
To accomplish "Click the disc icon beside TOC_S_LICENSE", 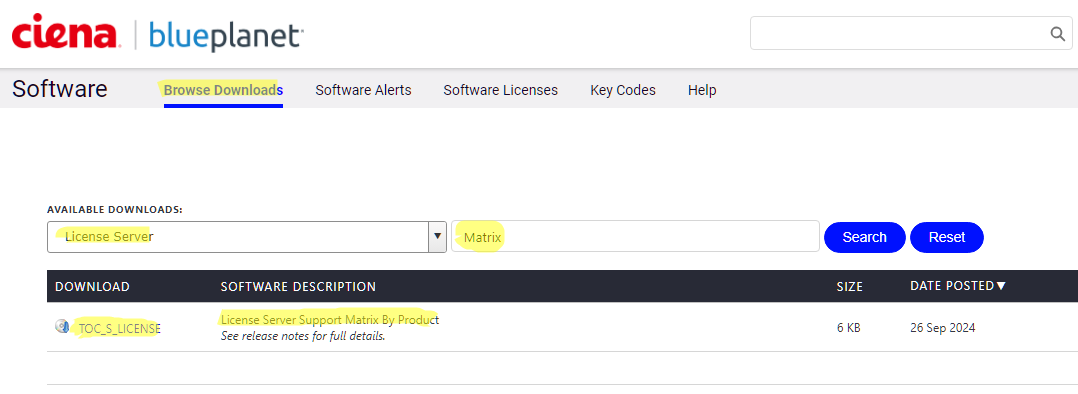I will click(x=62, y=326).
